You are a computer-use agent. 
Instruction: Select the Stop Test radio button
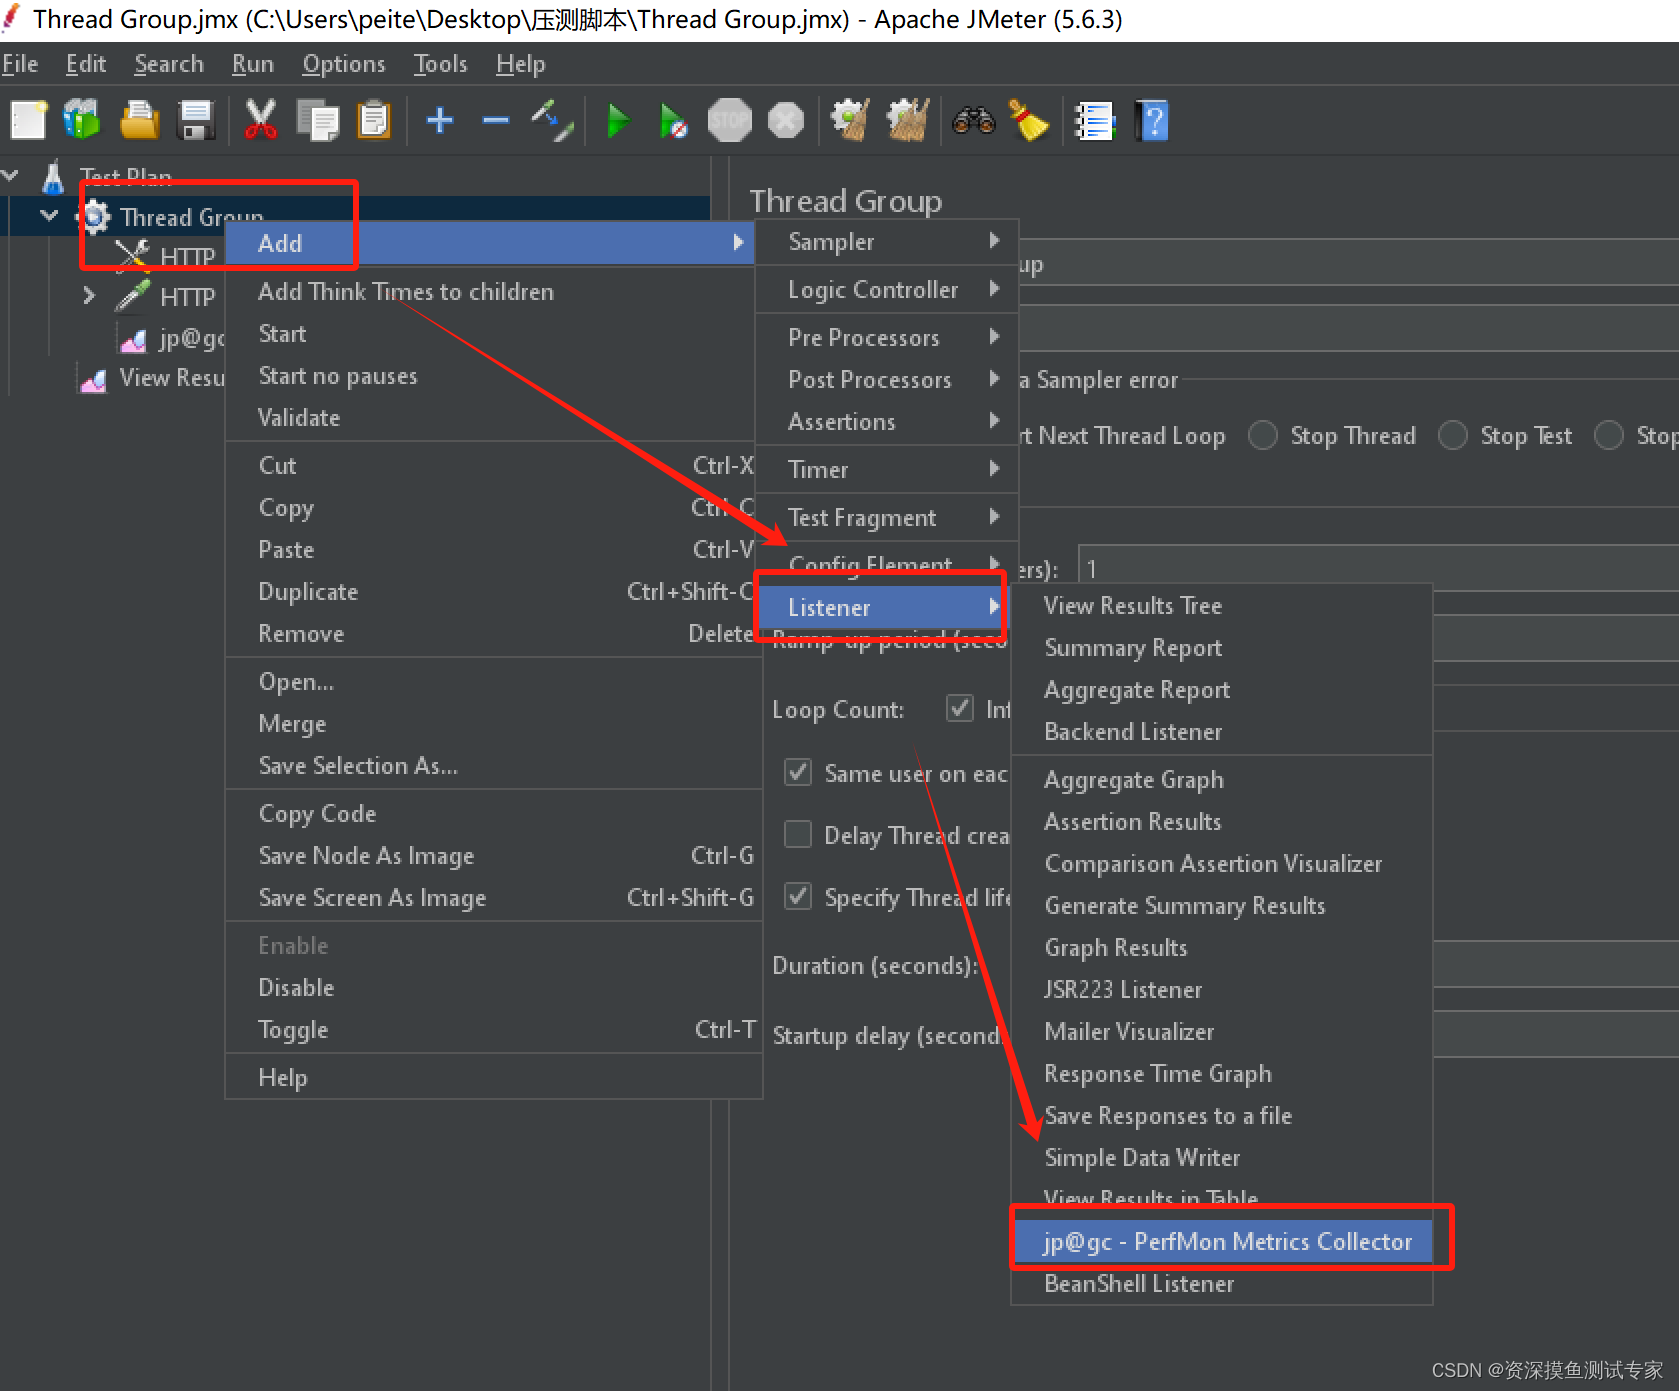[1453, 435]
